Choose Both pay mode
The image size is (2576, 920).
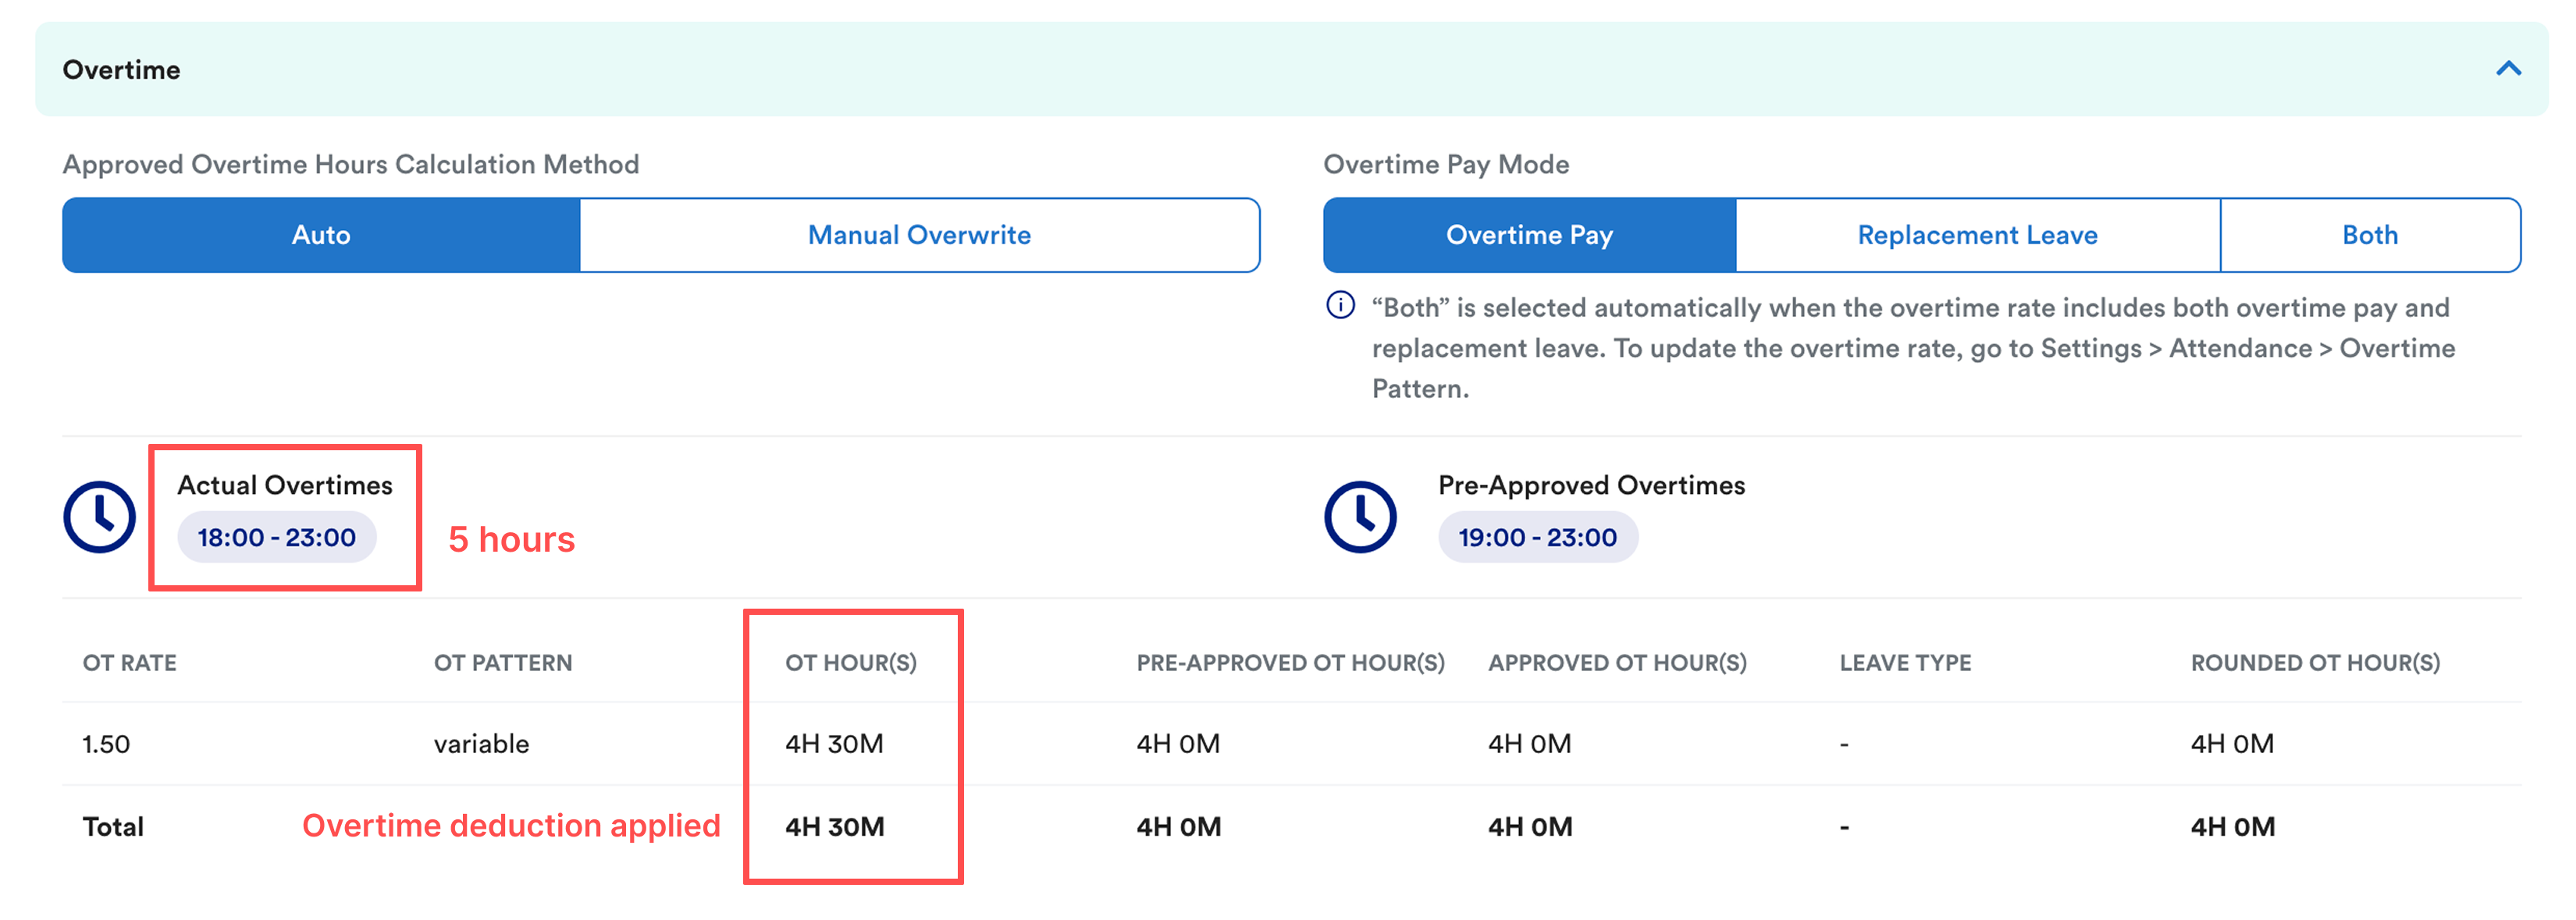(2370, 235)
